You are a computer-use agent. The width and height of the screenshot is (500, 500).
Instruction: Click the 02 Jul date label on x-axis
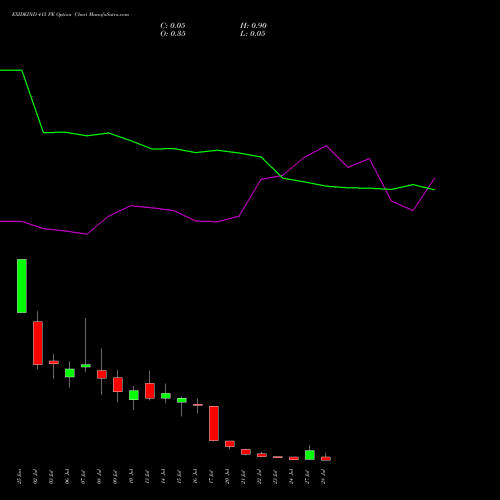35,477
